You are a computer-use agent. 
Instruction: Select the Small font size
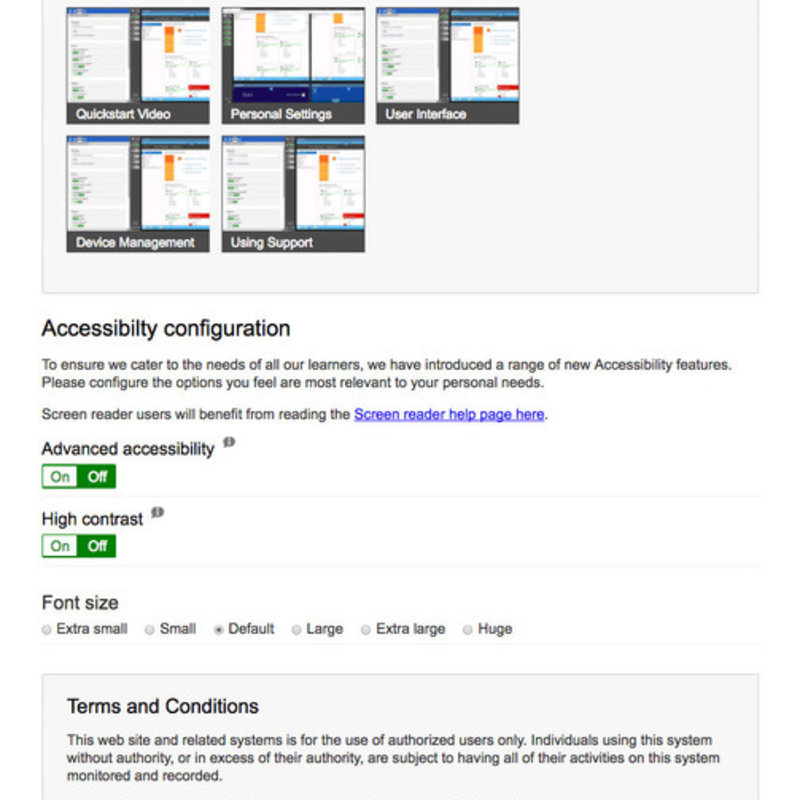tap(149, 629)
